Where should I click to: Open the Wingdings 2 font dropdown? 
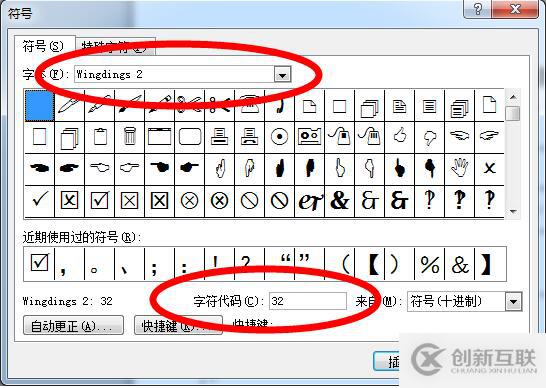[x=282, y=75]
